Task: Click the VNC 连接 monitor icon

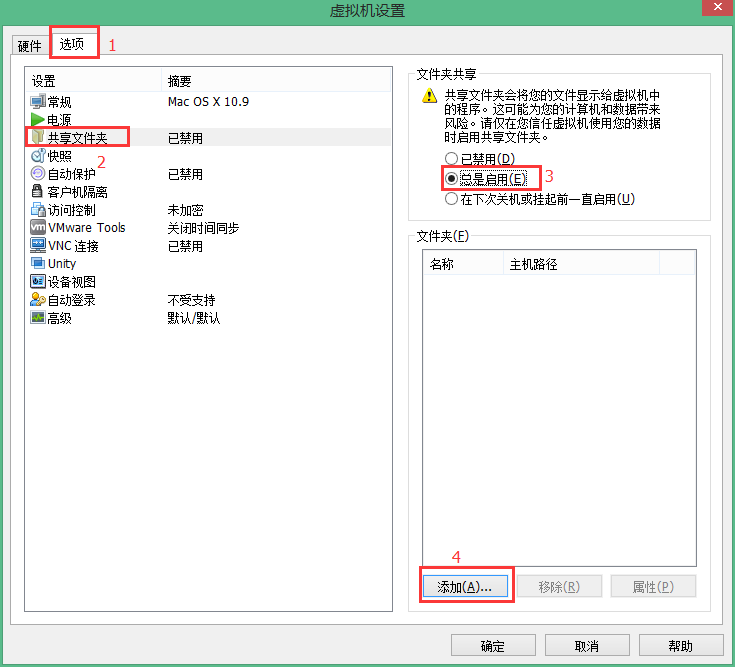Action: click(38, 245)
